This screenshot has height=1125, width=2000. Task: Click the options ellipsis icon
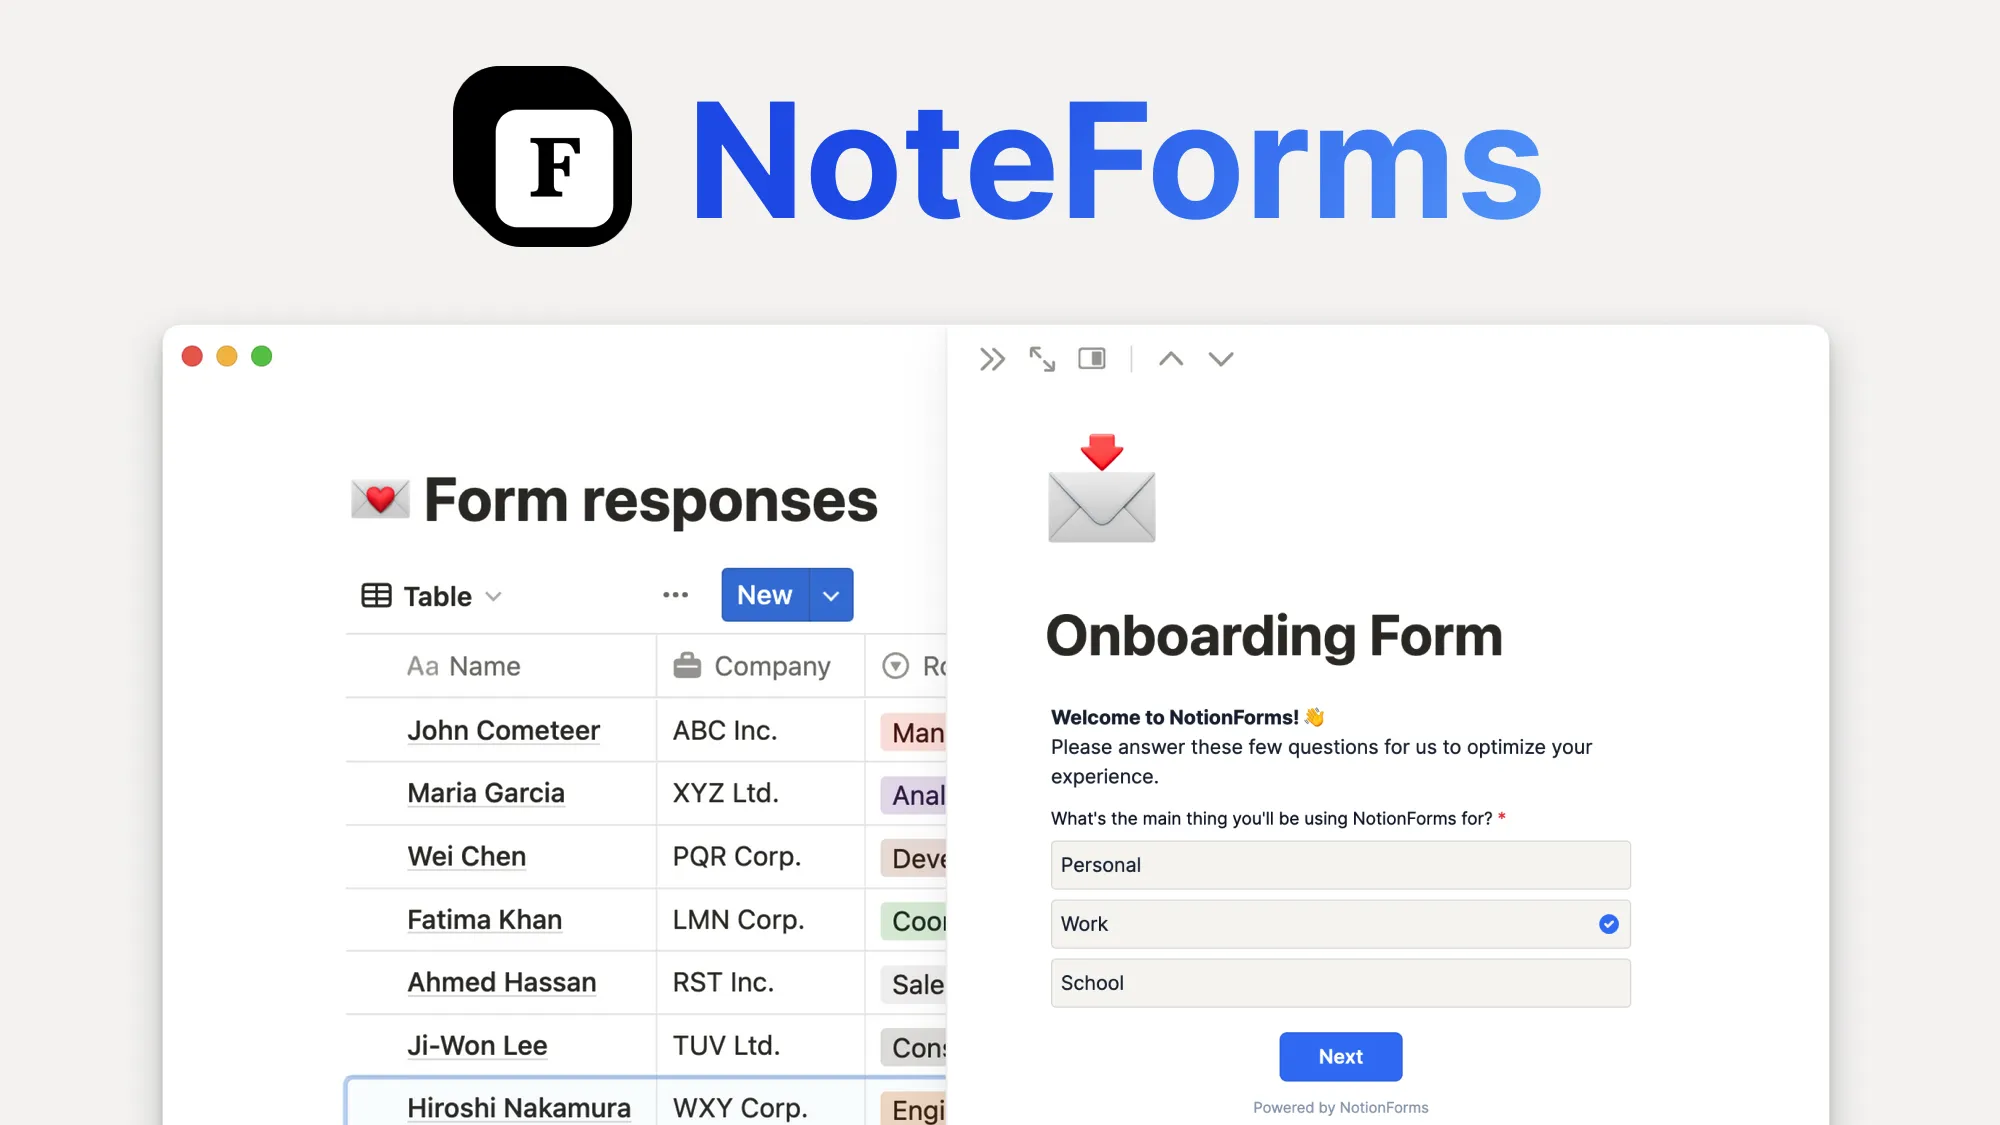676,595
